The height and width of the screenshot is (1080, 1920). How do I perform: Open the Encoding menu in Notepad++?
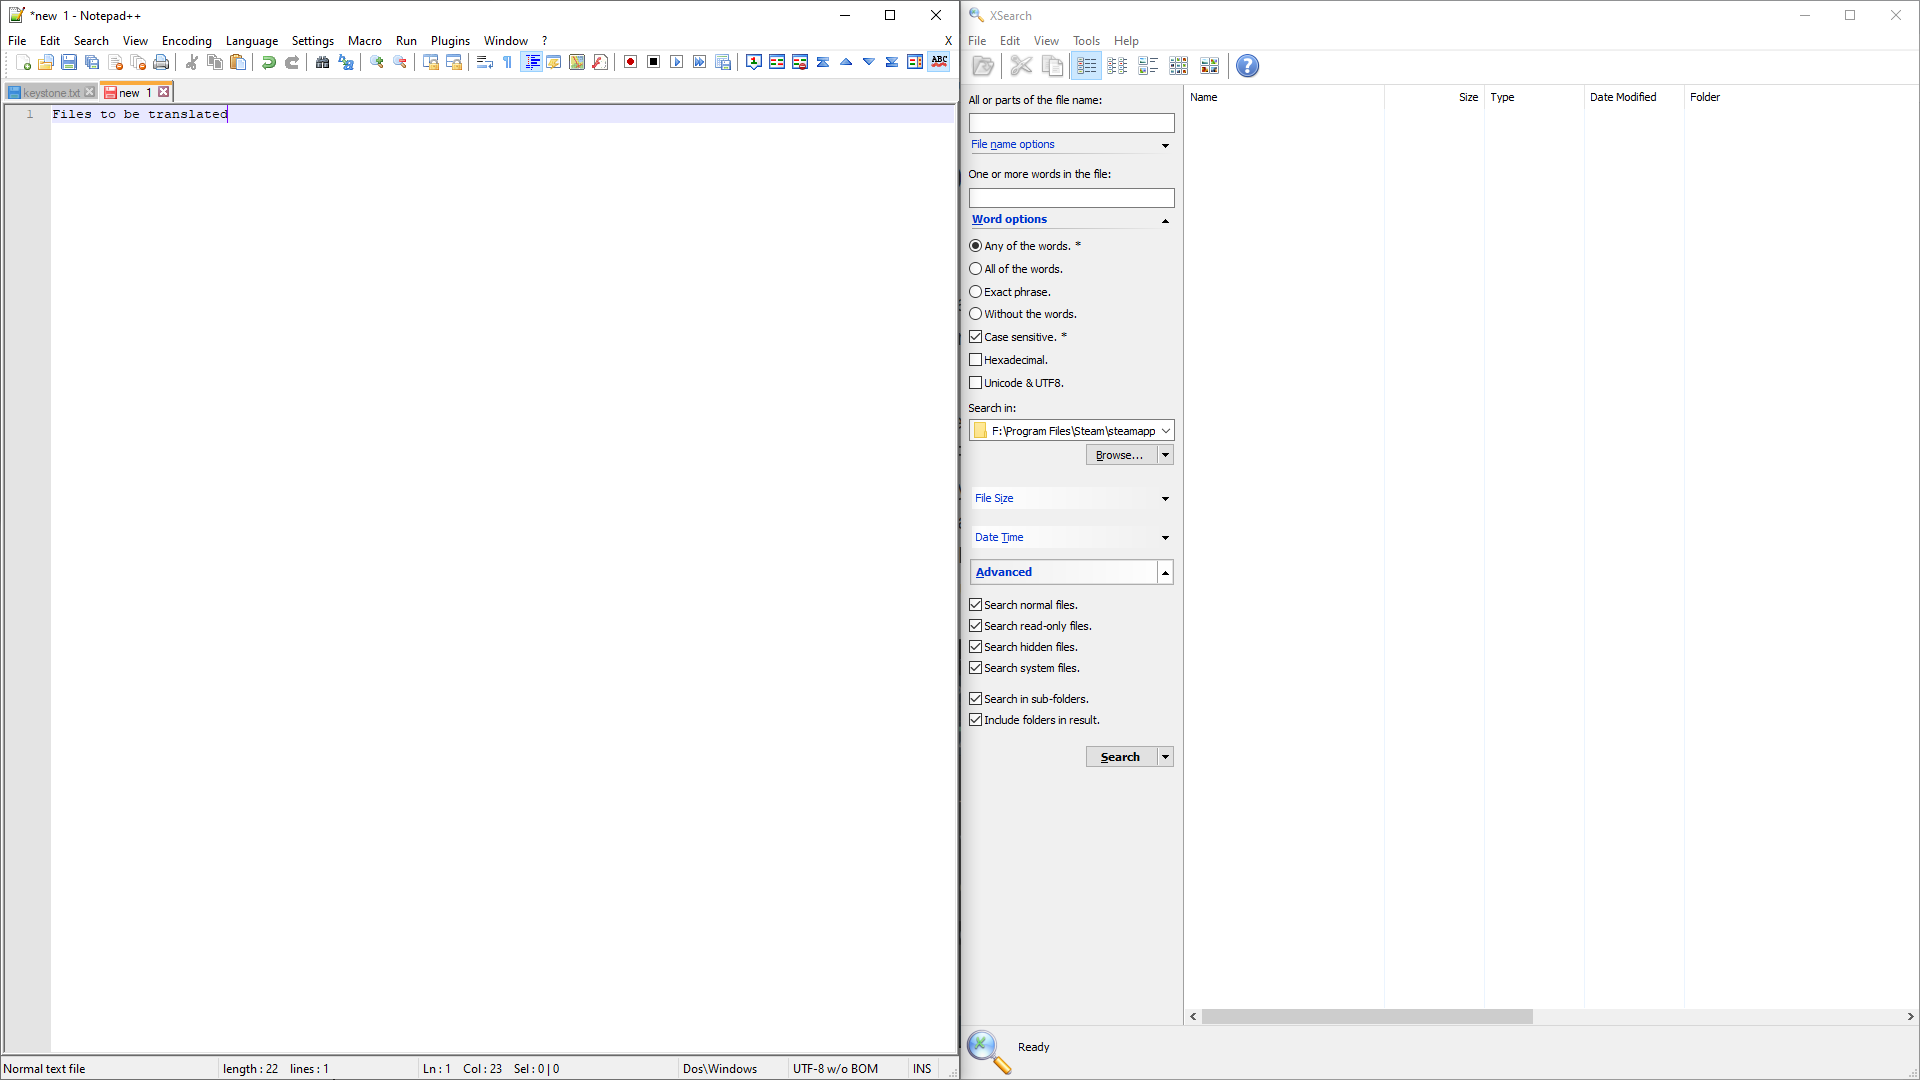[x=186, y=41]
